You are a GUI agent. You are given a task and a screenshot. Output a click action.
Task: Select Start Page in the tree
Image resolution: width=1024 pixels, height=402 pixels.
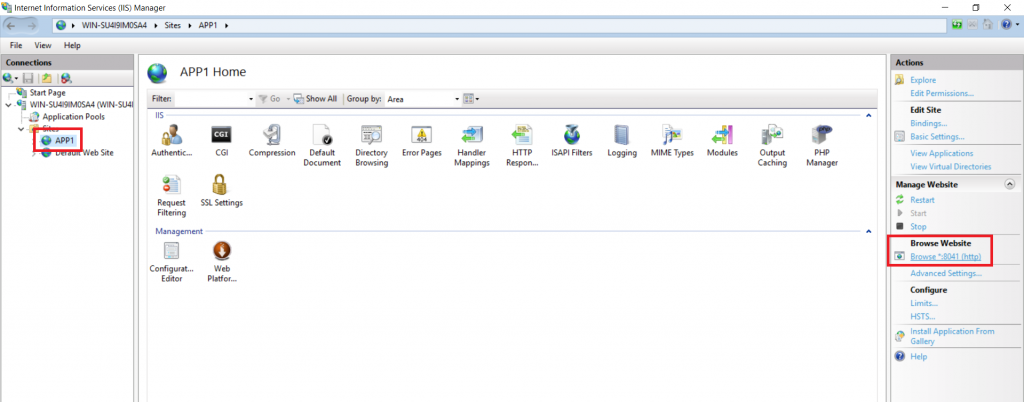coord(48,93)
